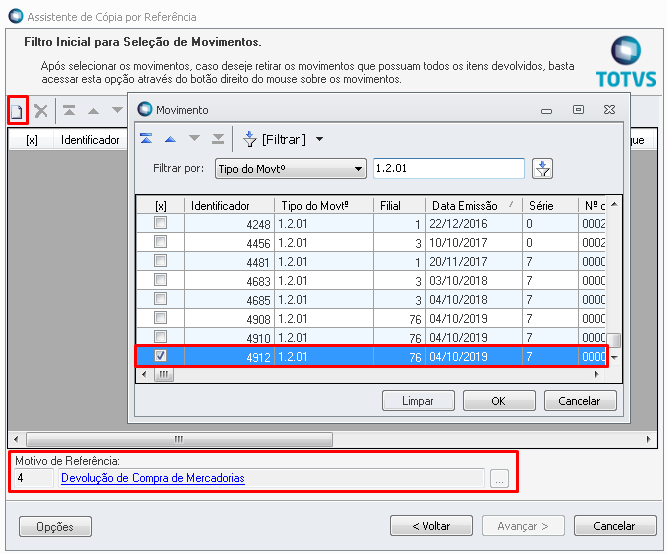Image resolution: width=667 pixels, height=554 pixels.
Task: Select identifier cell 4912
Action: 229,357
